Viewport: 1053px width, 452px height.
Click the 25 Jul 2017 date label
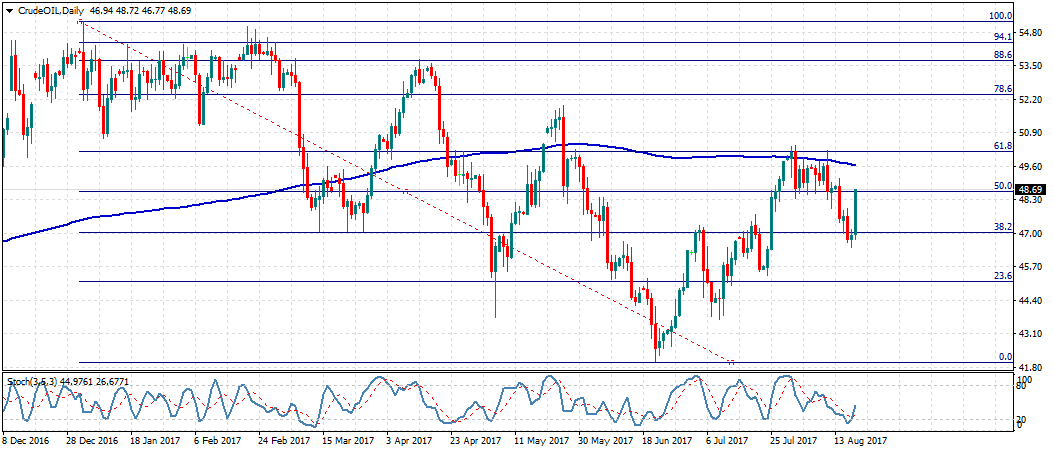[796, 439]
